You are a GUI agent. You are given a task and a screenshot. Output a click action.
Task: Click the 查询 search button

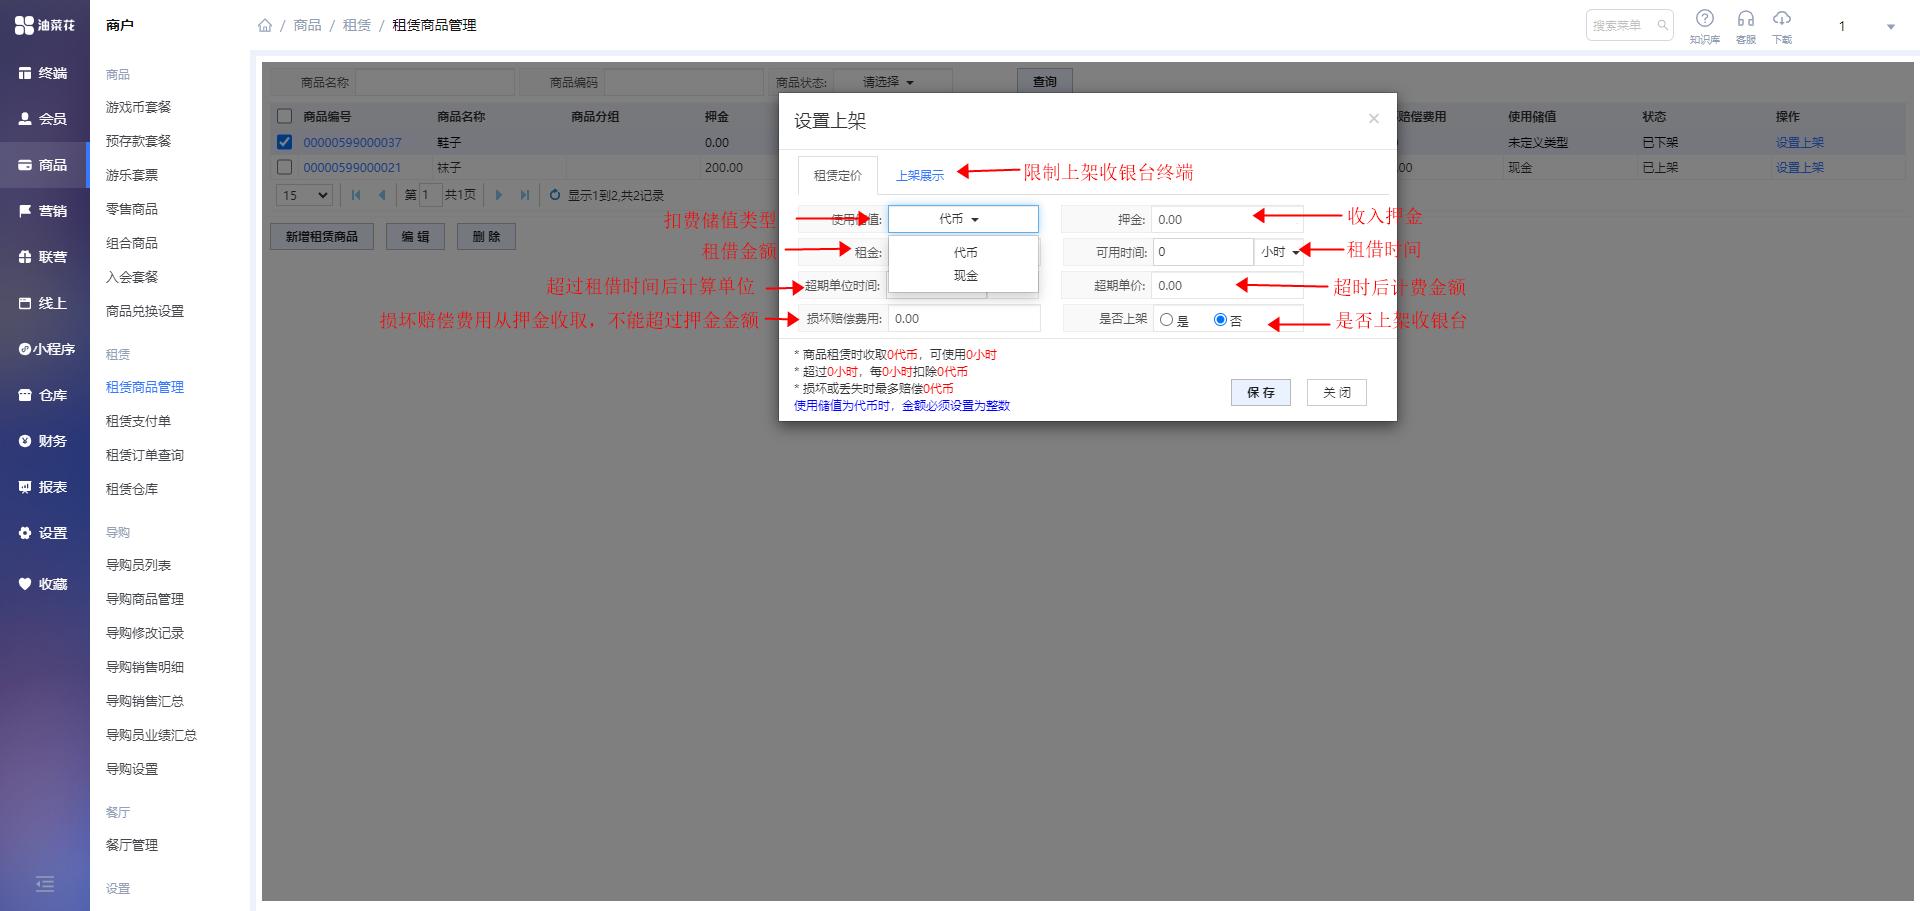(x=1045, y=82)
